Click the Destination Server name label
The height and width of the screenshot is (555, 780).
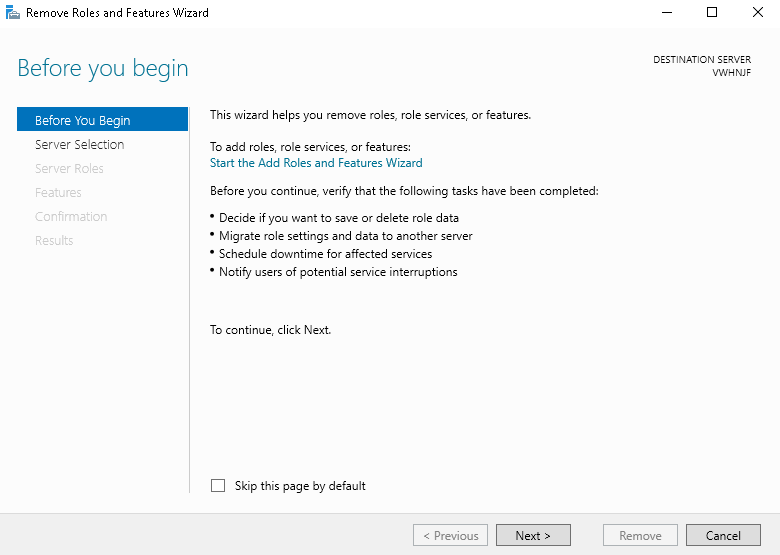coord(732,72)
